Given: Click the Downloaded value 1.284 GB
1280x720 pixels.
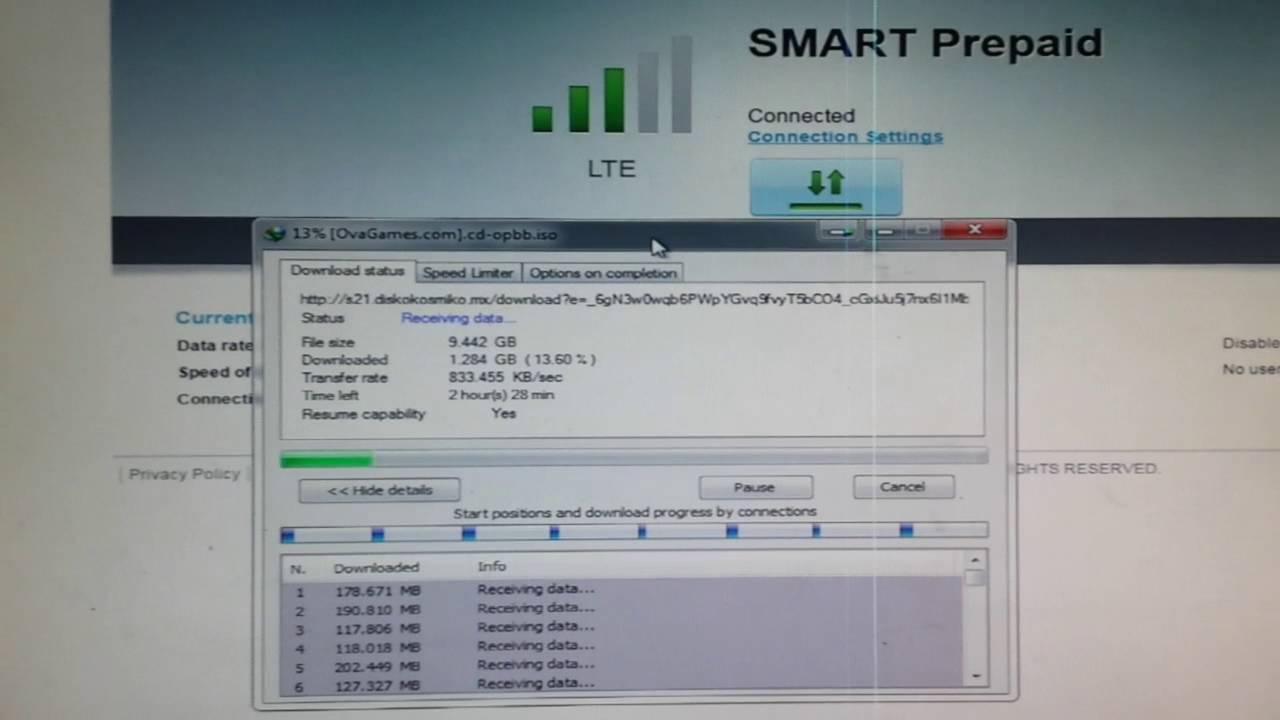Looking at the screenshot, I should [522, 359].
